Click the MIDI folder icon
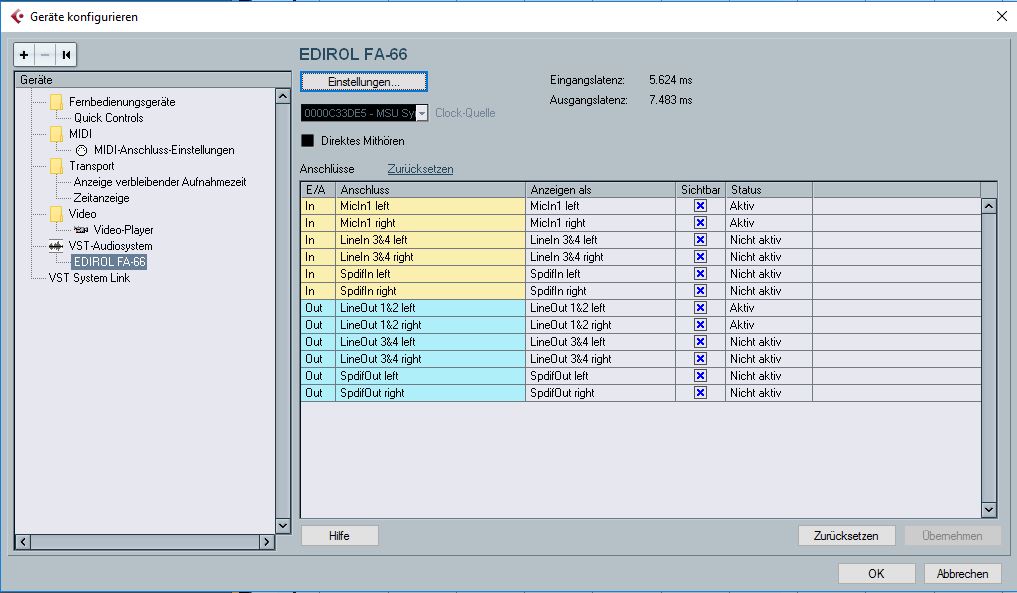 pos(56,134)
